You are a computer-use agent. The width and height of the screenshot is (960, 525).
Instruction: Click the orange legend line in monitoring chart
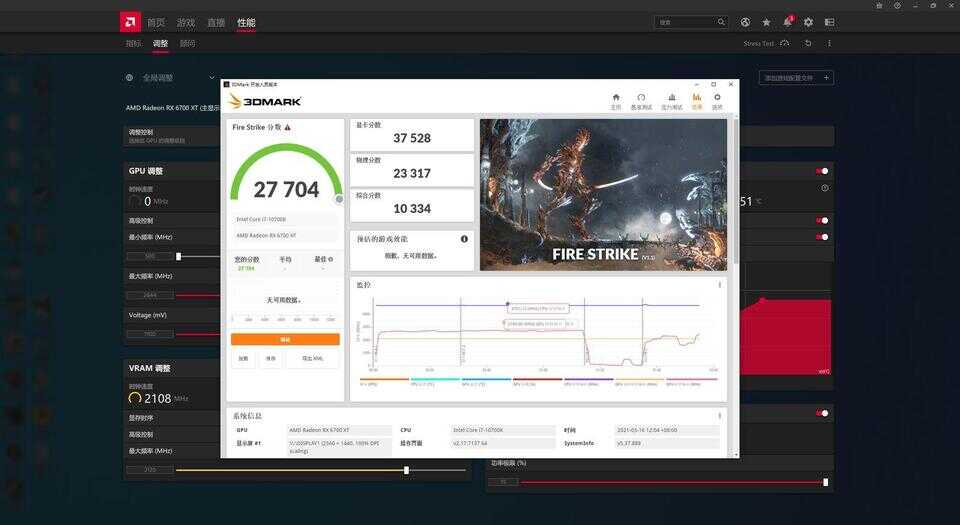[384, 379]
